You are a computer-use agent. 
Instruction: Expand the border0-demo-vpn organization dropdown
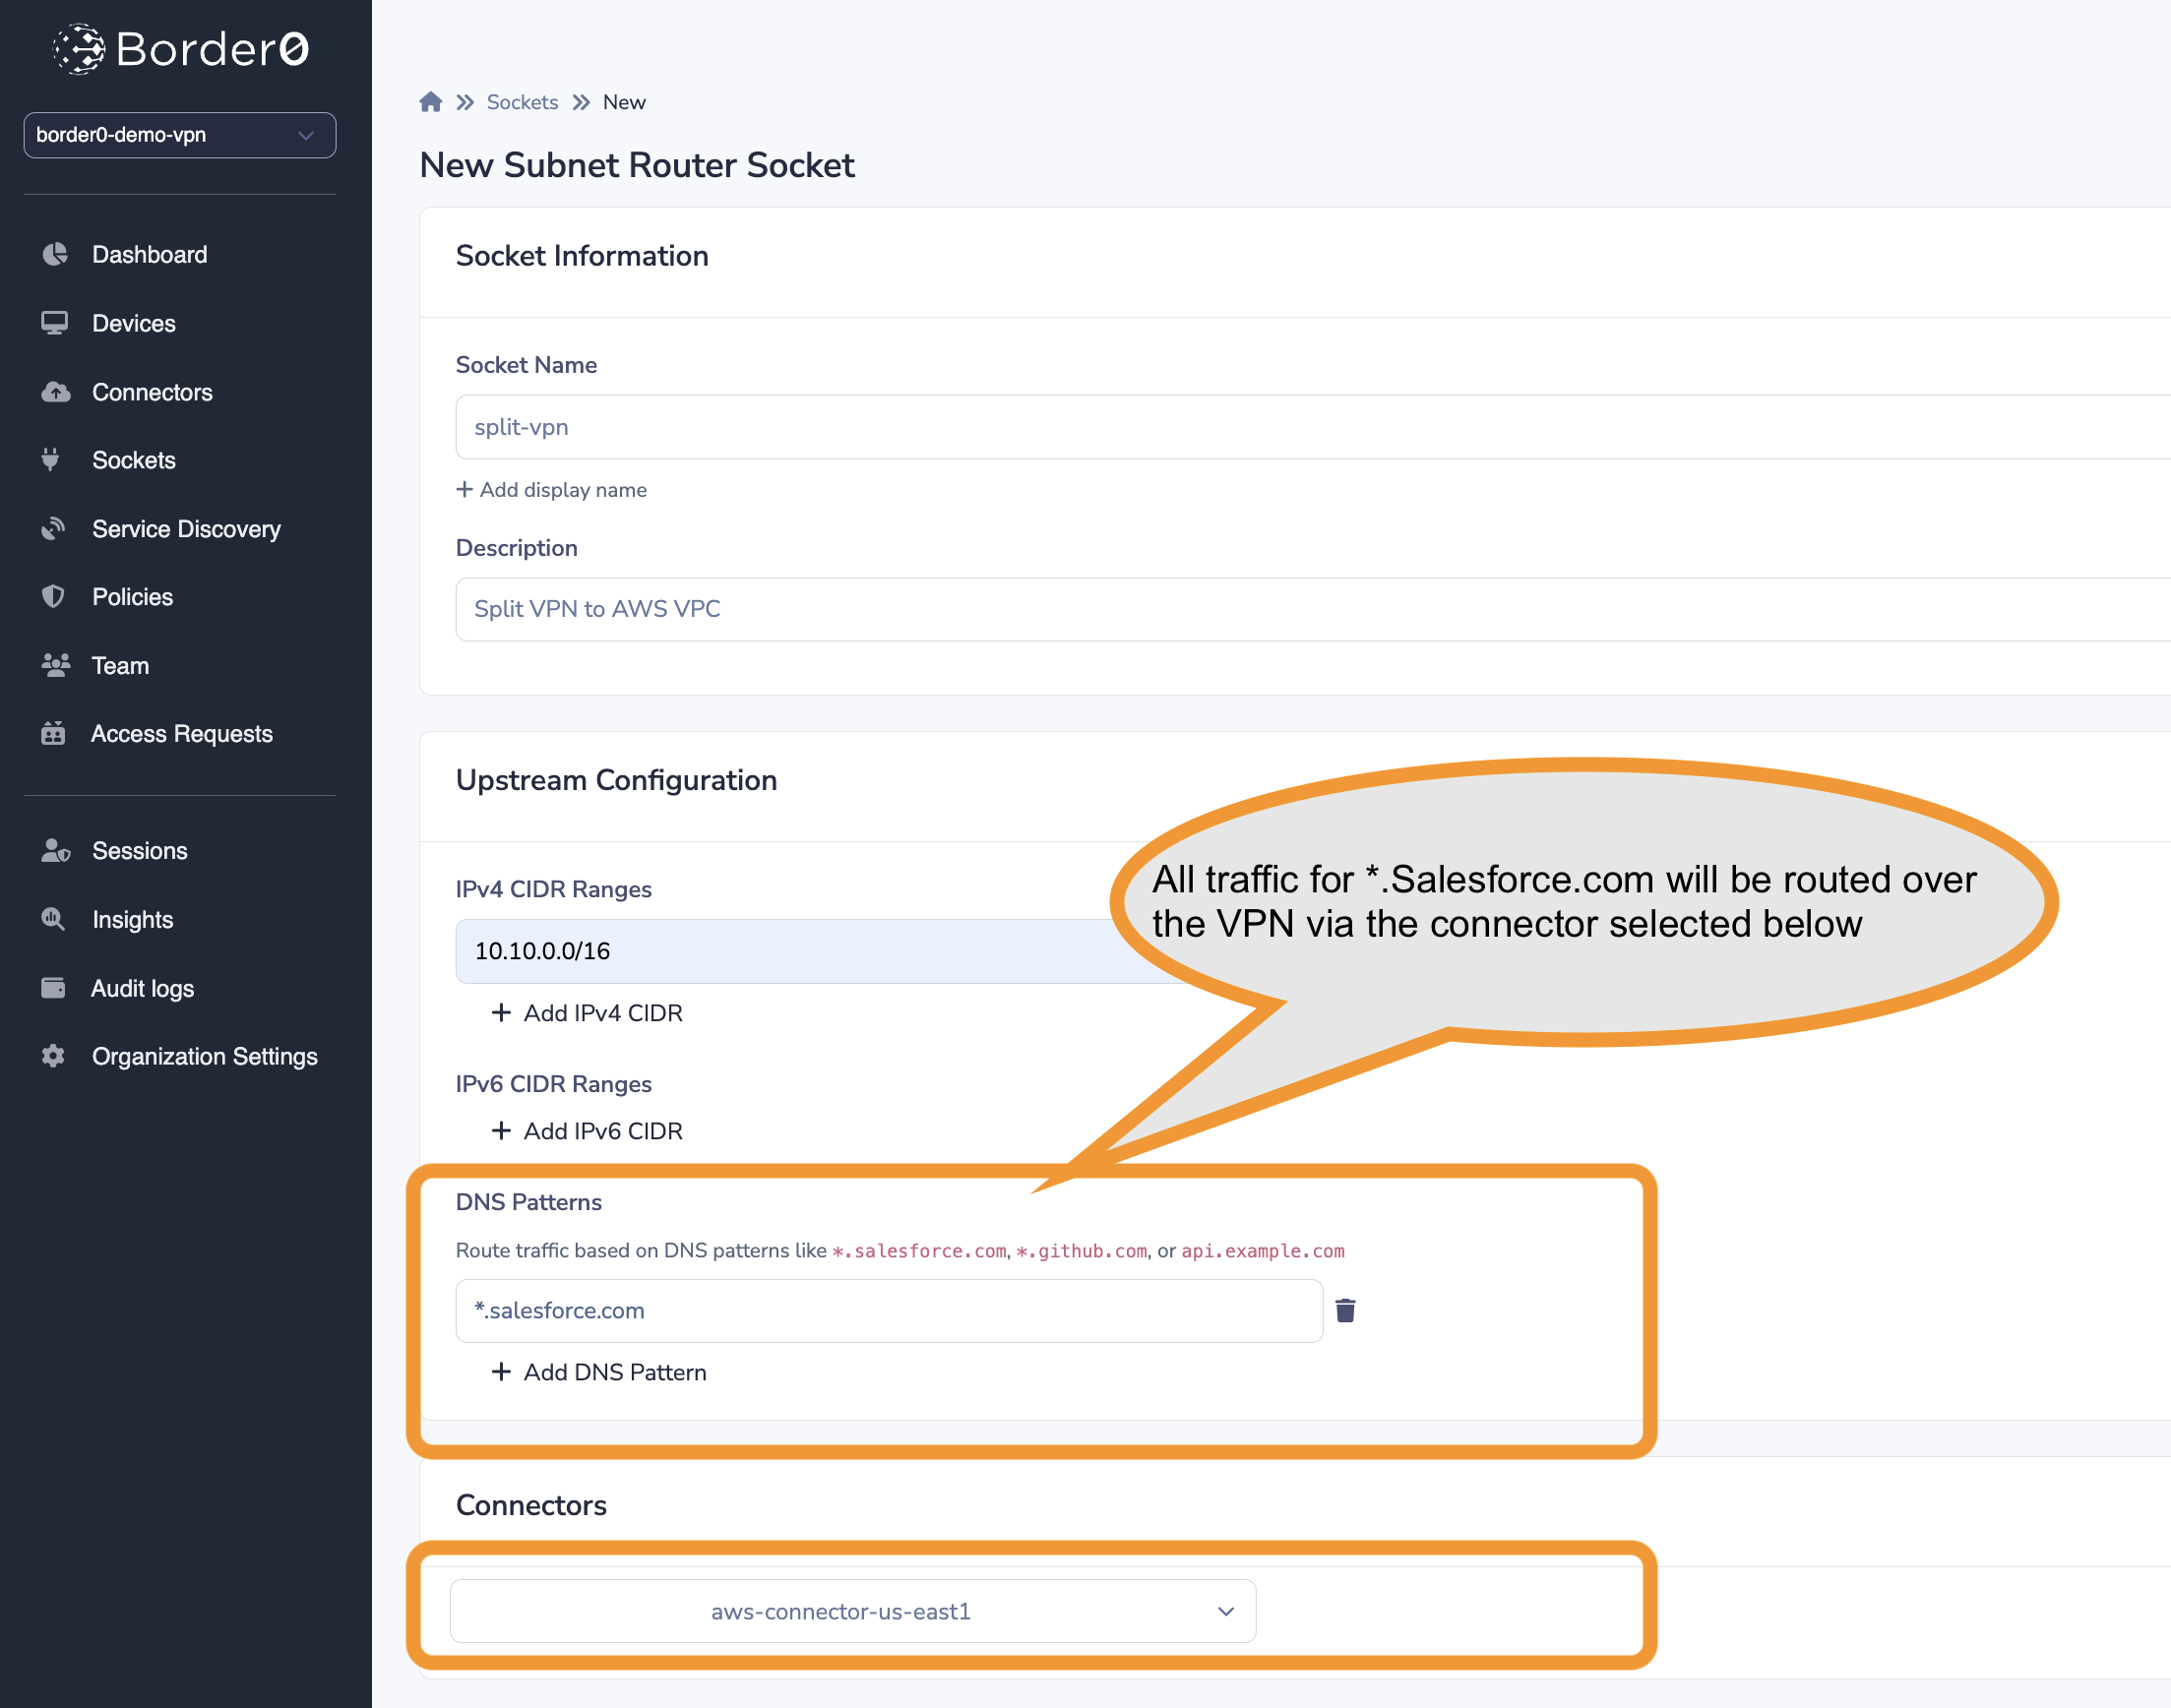coord(180,135)
